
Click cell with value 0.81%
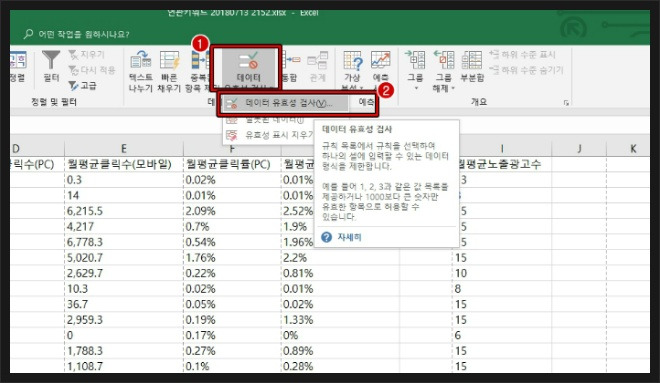pyautogui.click(x=340, y=273)
